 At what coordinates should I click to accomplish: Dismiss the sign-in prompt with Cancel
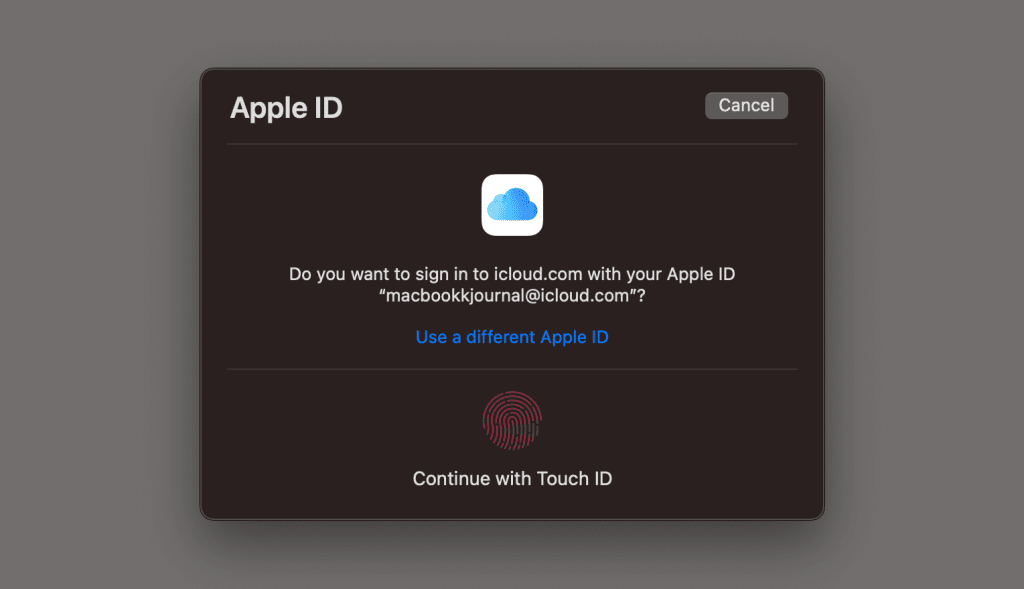click(x=746, y=105)
